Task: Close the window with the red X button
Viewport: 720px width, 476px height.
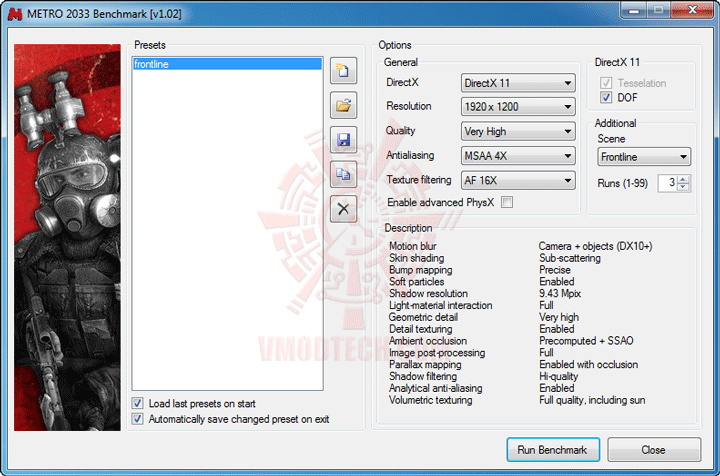Action: point(692,10)
